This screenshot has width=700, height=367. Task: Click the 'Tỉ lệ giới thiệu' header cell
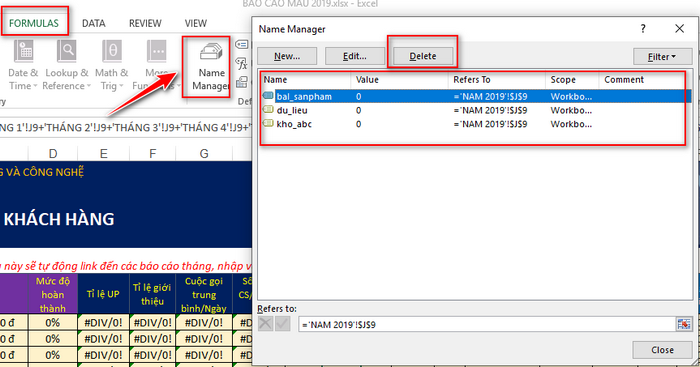(x=152, y=294)
